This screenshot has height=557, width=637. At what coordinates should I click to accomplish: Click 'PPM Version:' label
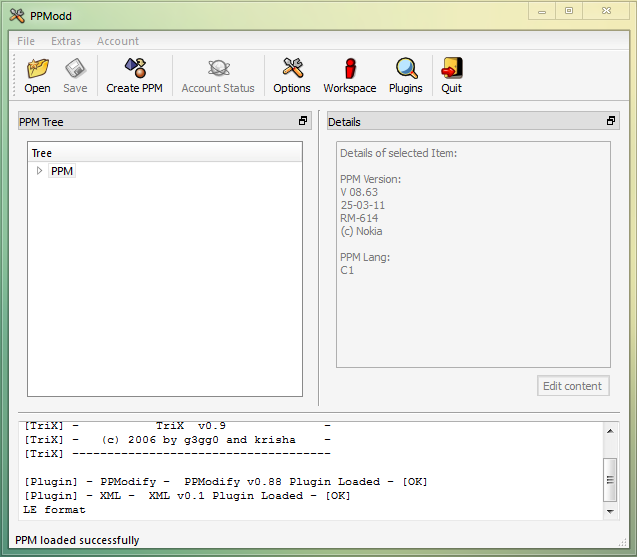pos(370,179)
